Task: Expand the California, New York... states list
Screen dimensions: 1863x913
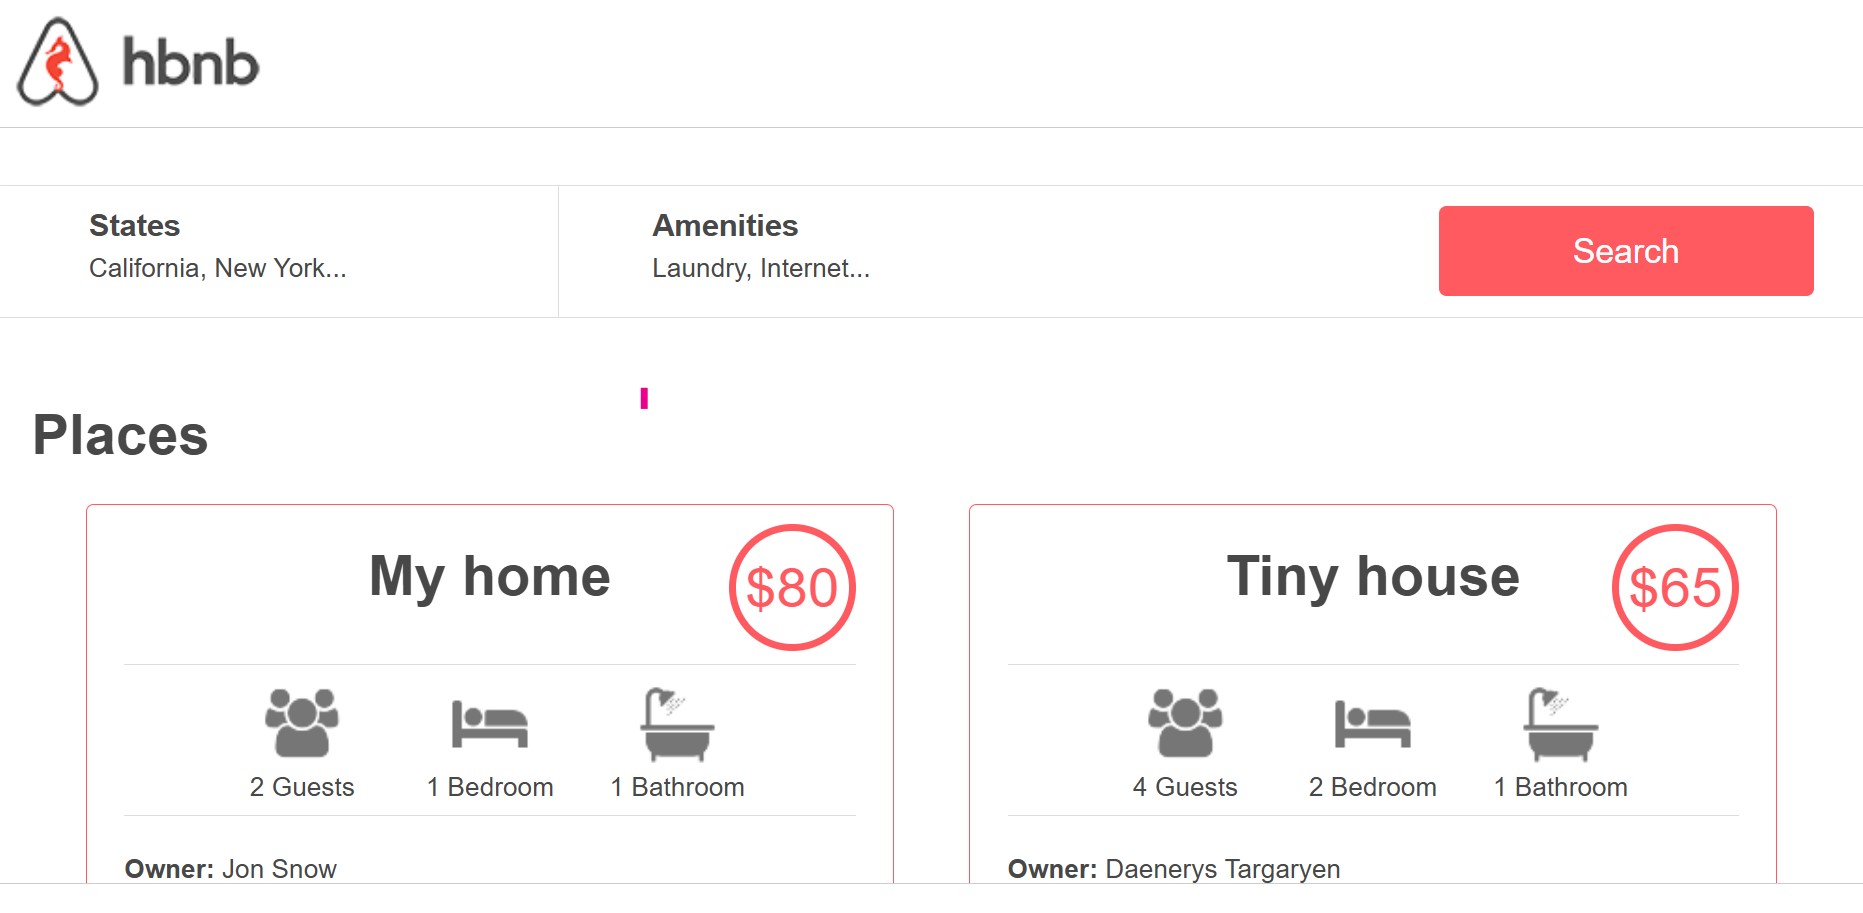Action: click(x=218, y=268)
